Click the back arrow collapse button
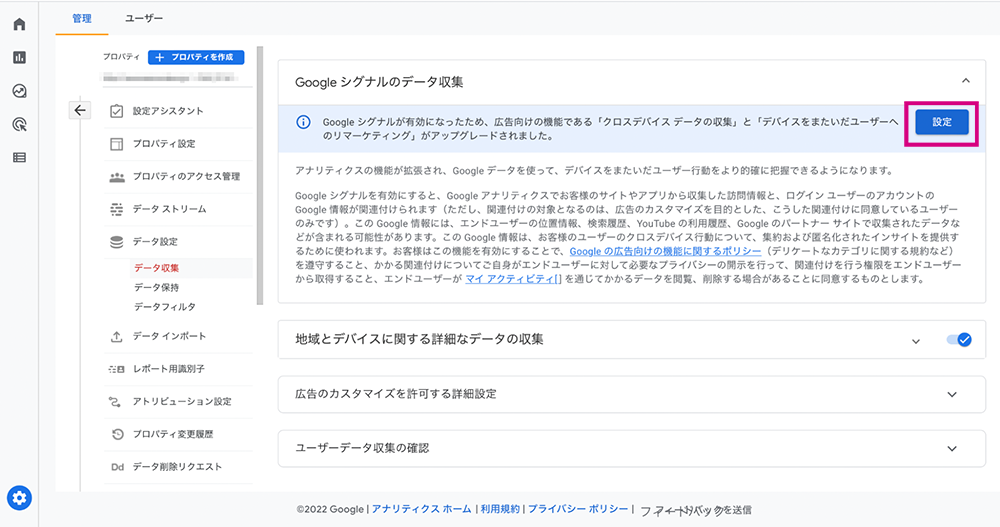 point(80,110)
